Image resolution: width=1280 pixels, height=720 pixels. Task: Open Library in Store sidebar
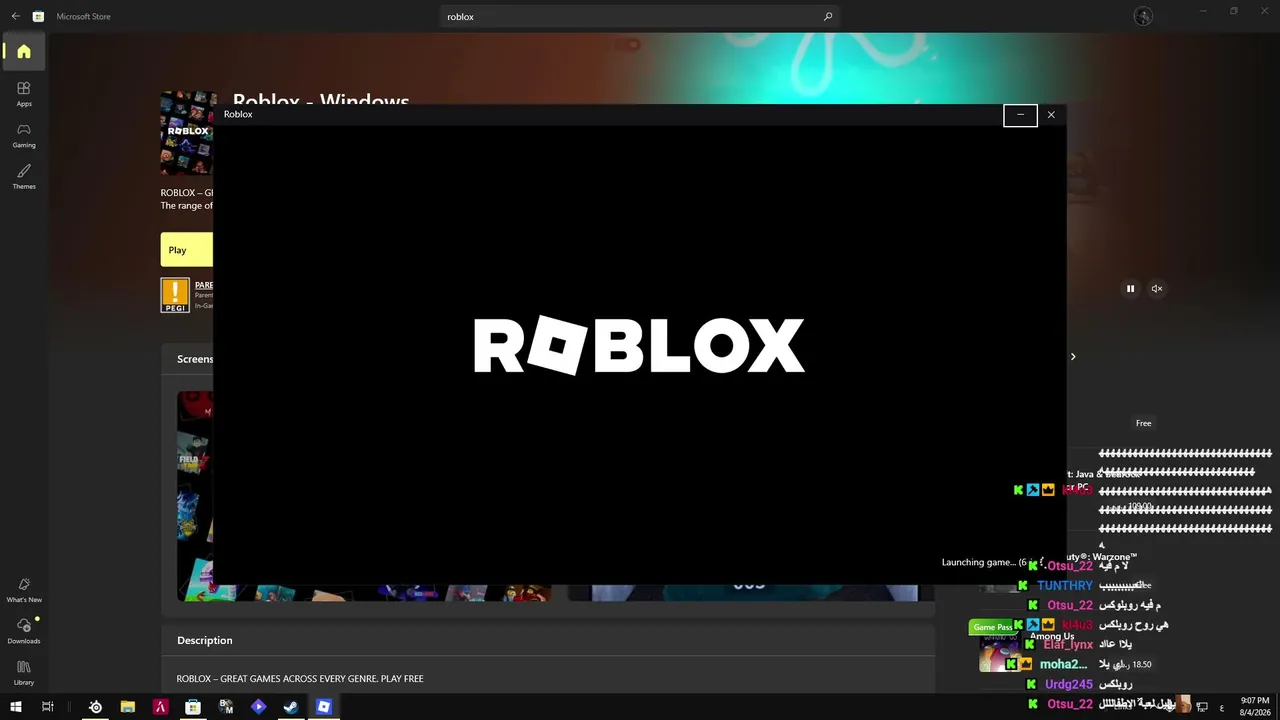[24, 673]
